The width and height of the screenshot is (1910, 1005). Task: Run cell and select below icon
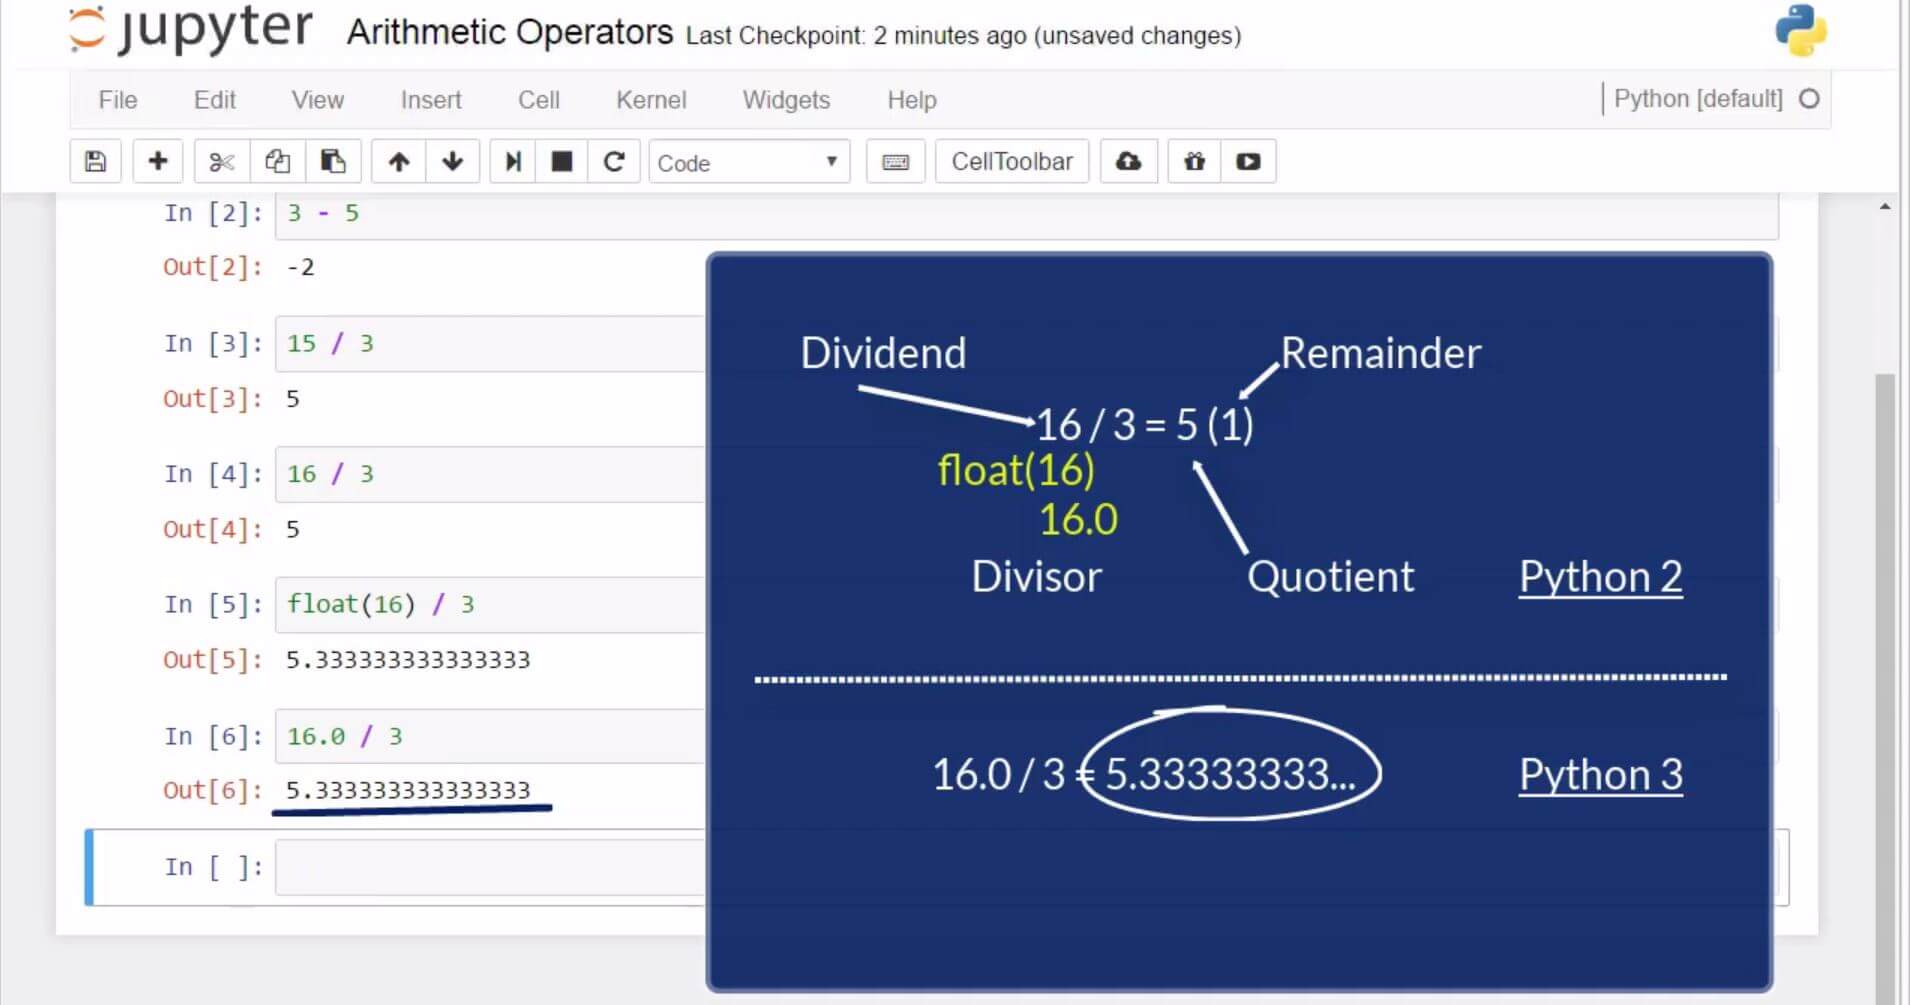pos(513,161)
